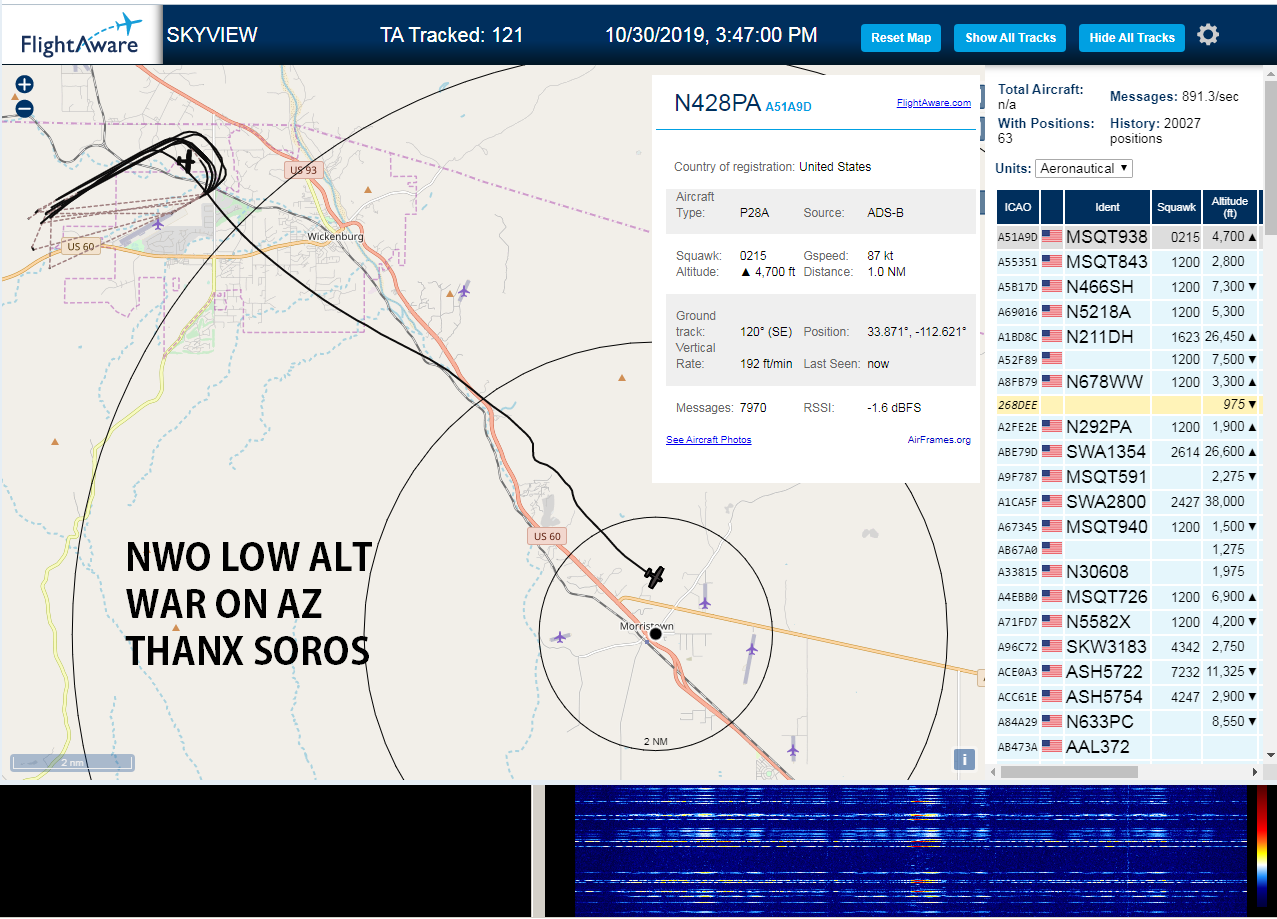
Task: Select the highlighted 268DEE row
Action: tap(1128, 404)
